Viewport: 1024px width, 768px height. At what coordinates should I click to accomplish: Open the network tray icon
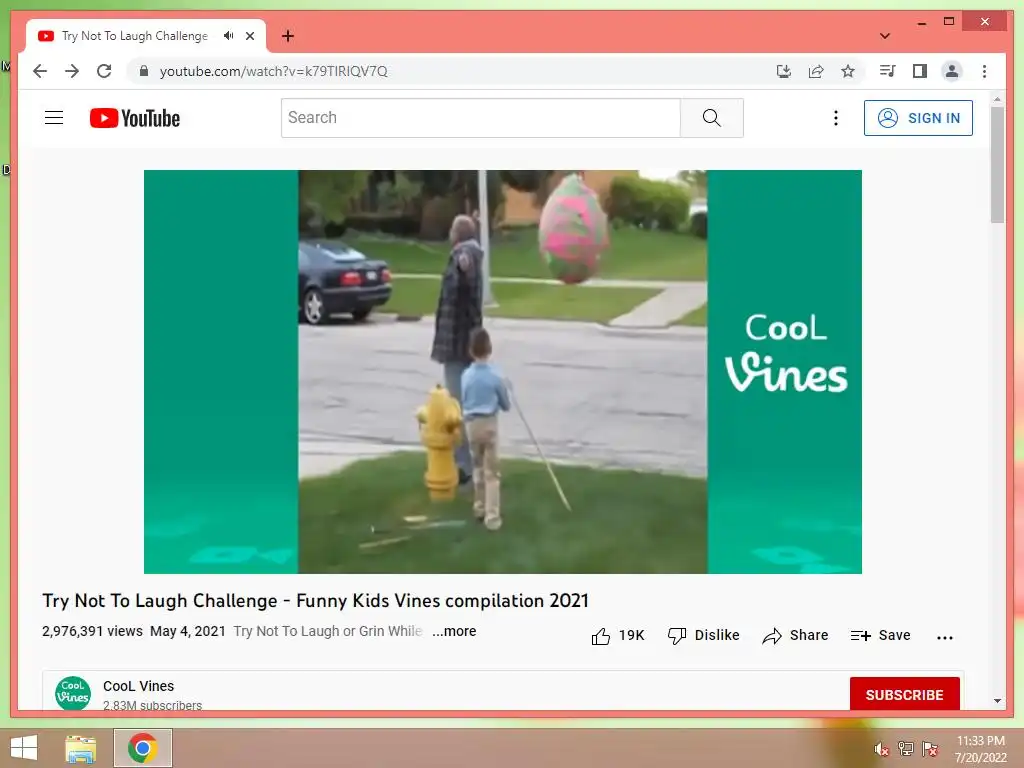906,749
